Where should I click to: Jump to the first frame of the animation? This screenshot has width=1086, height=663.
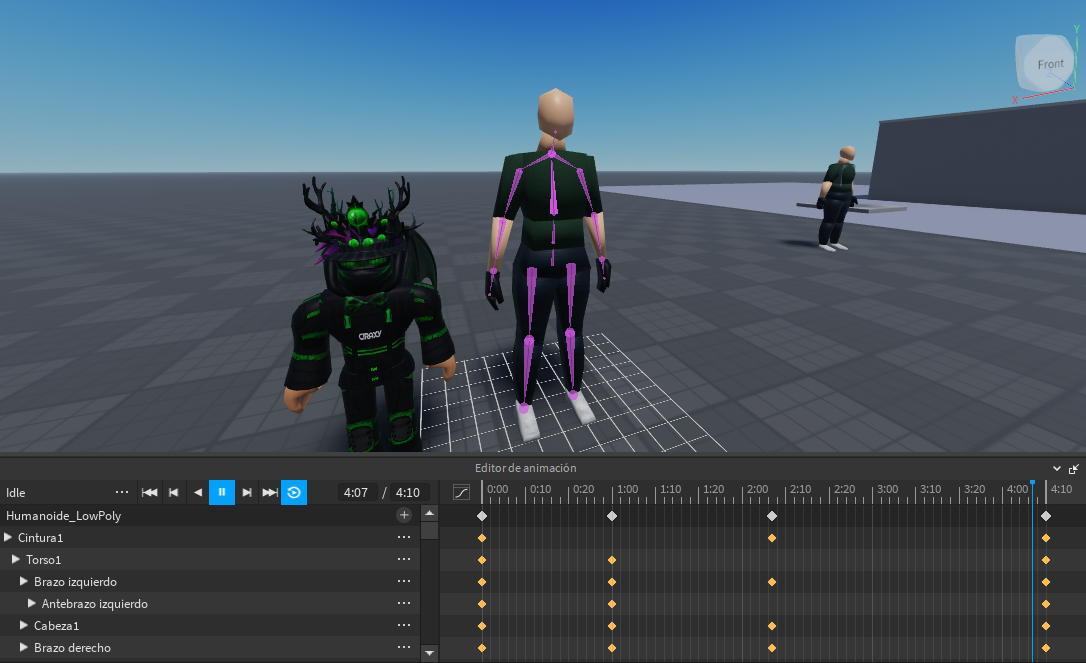coord(149,492)
